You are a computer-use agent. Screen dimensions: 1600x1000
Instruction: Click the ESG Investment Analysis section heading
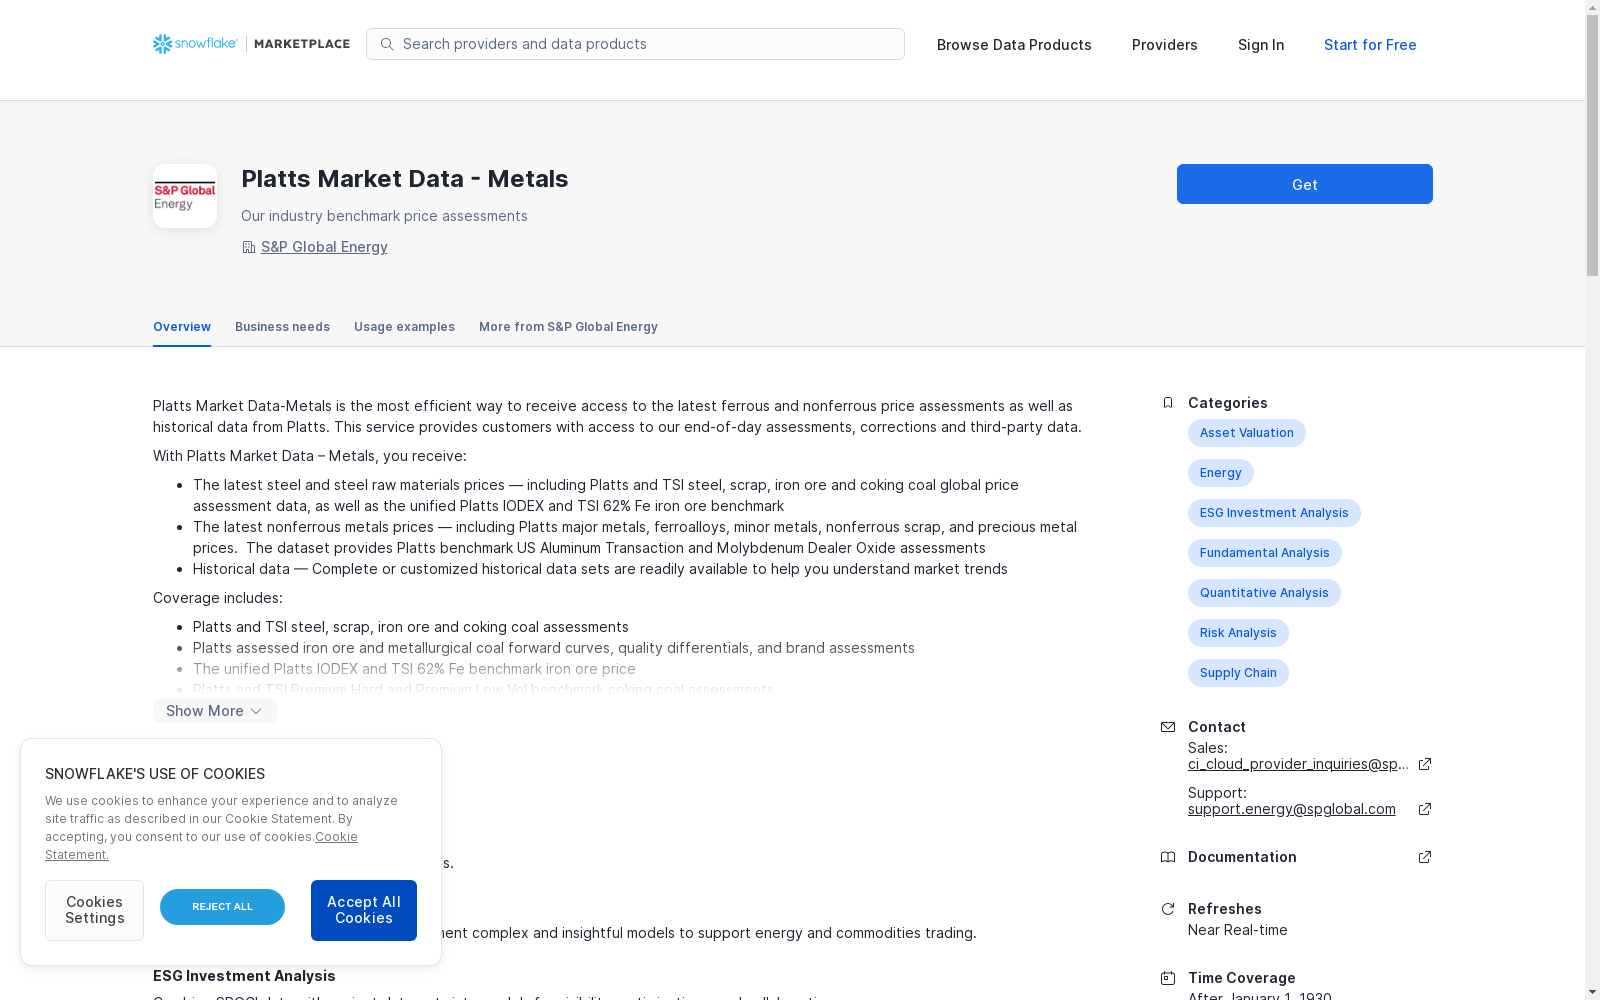pos(244,976)
